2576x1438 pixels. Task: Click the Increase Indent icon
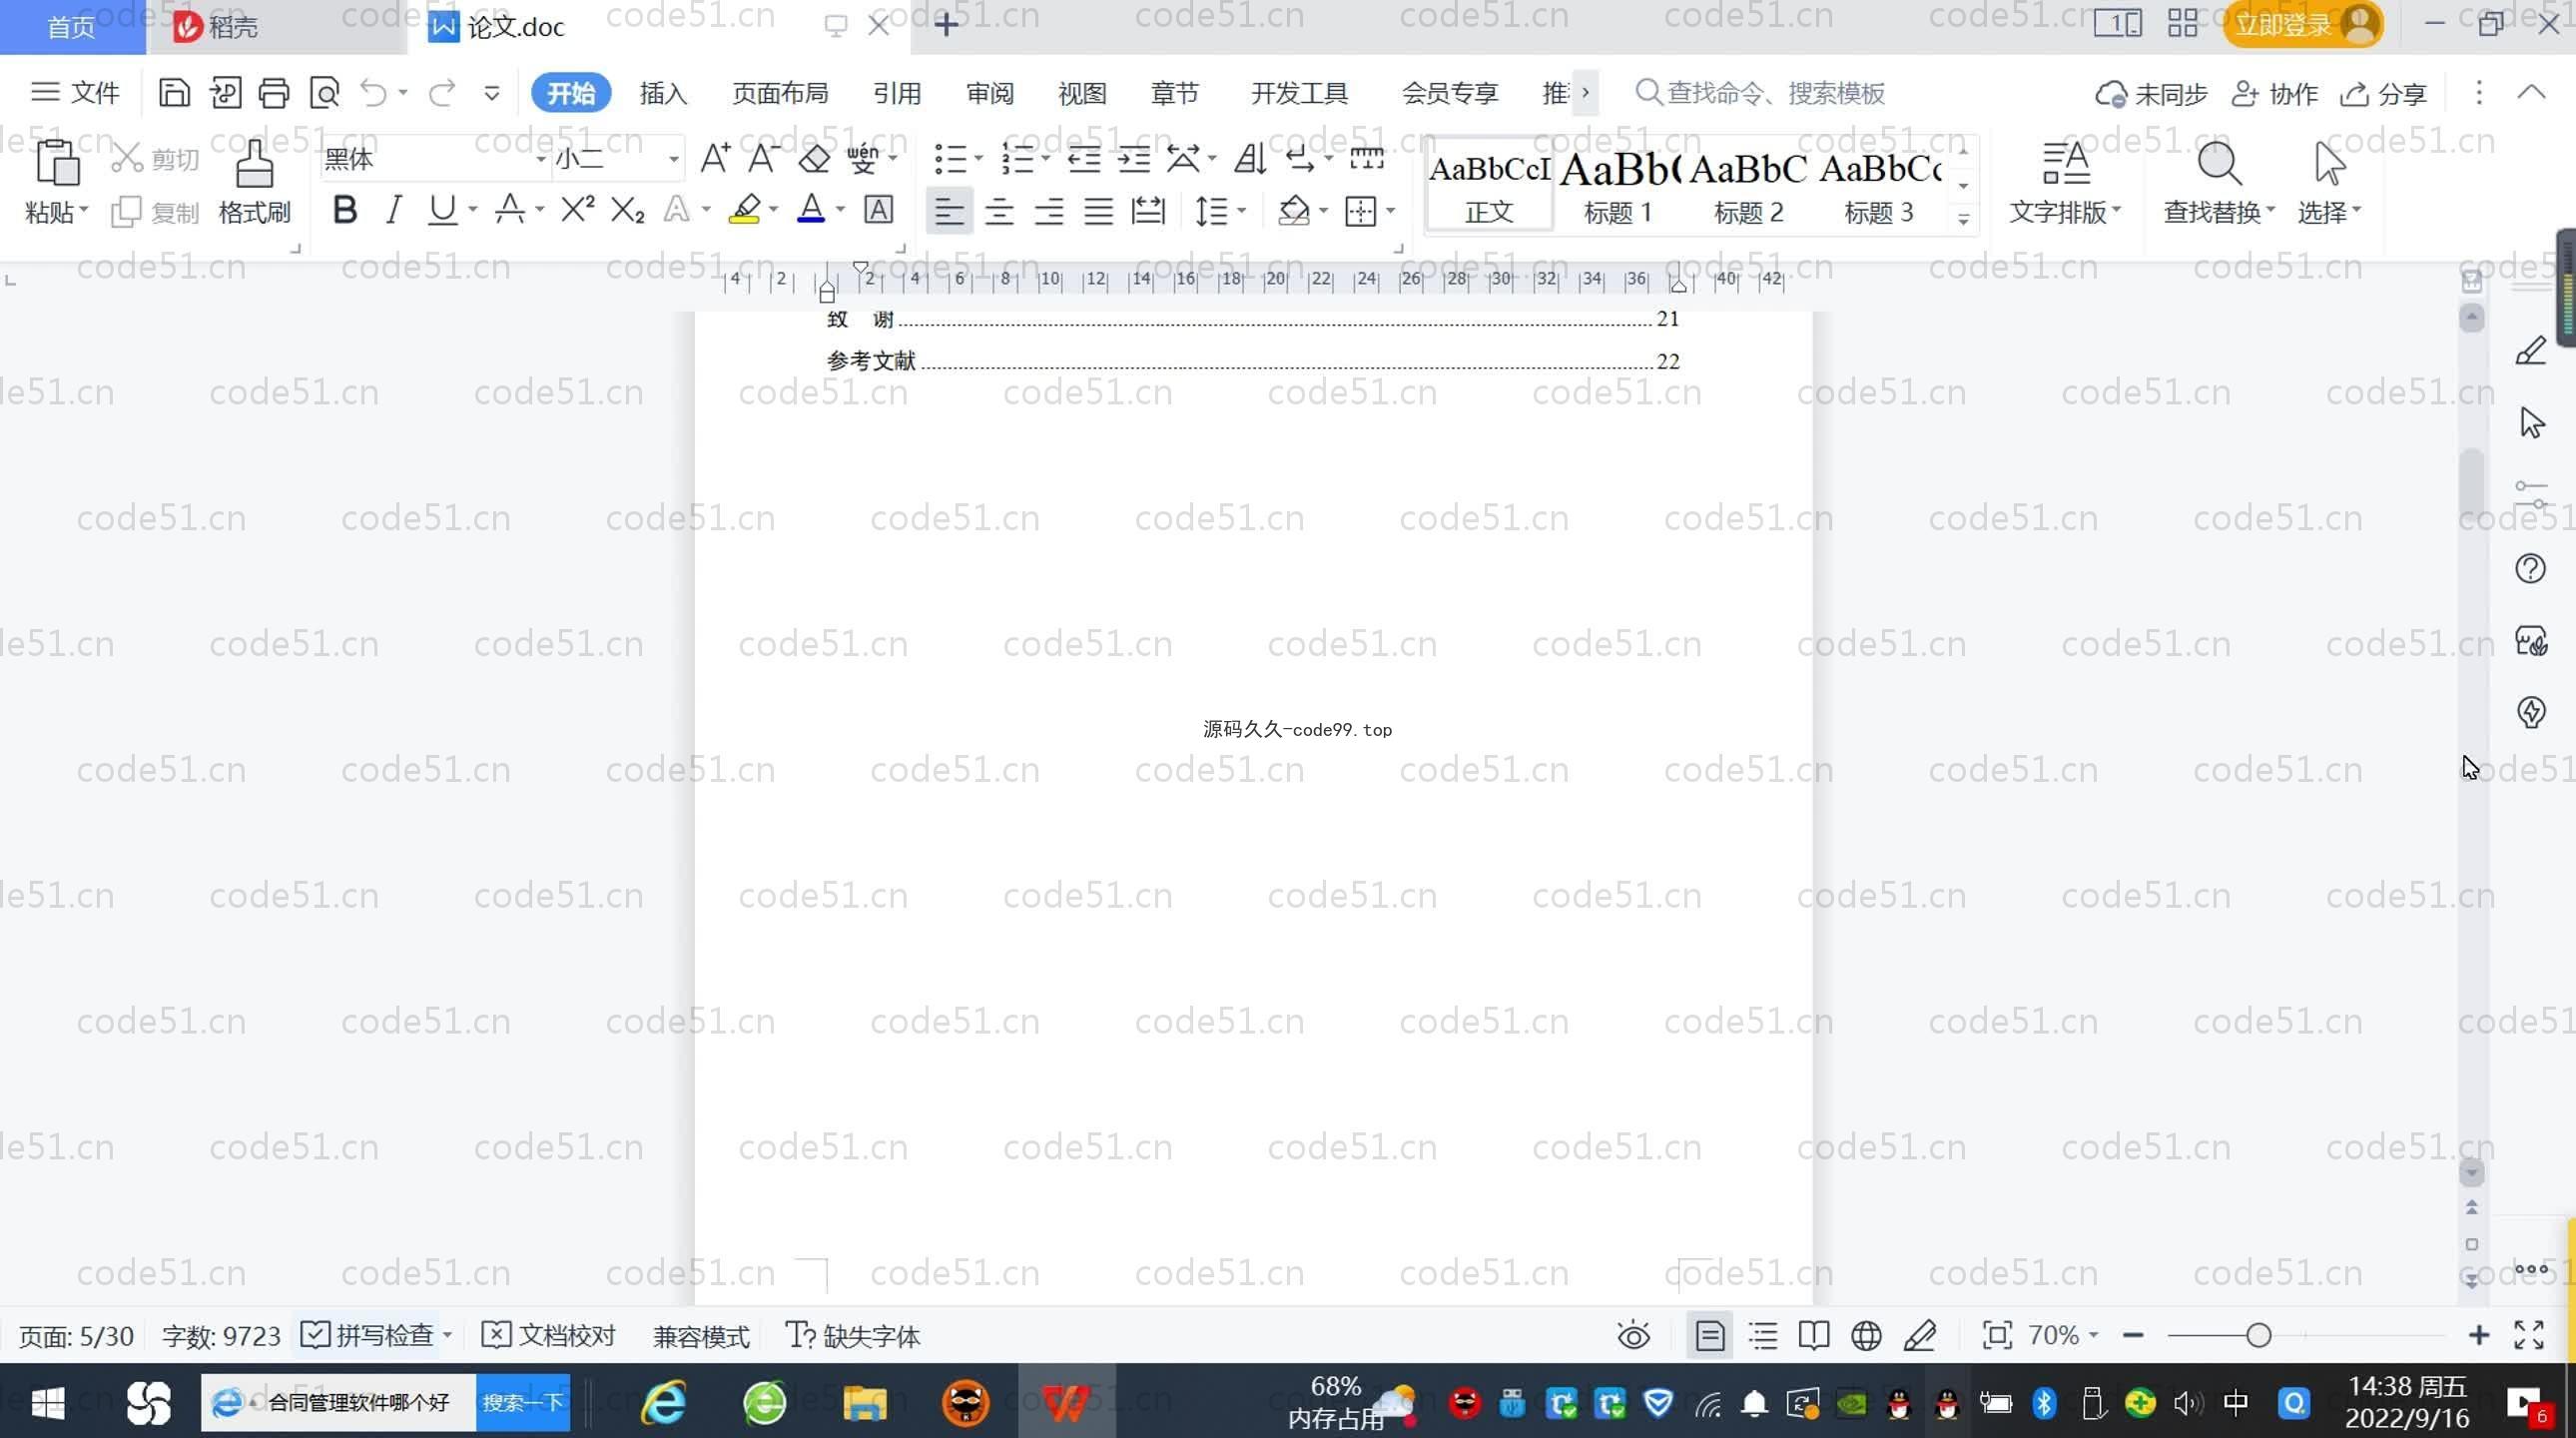pos(1133,158)
